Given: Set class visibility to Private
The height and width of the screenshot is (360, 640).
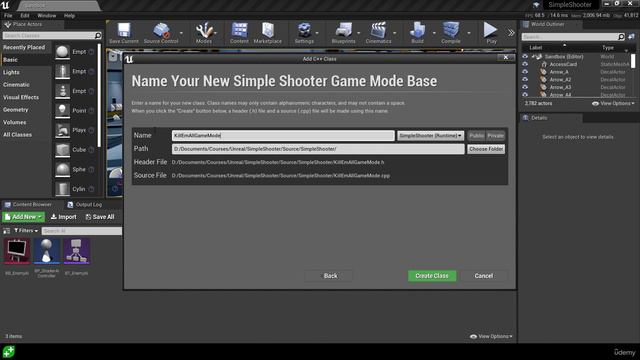Looking at the screenshot, I should click(496, 136).
